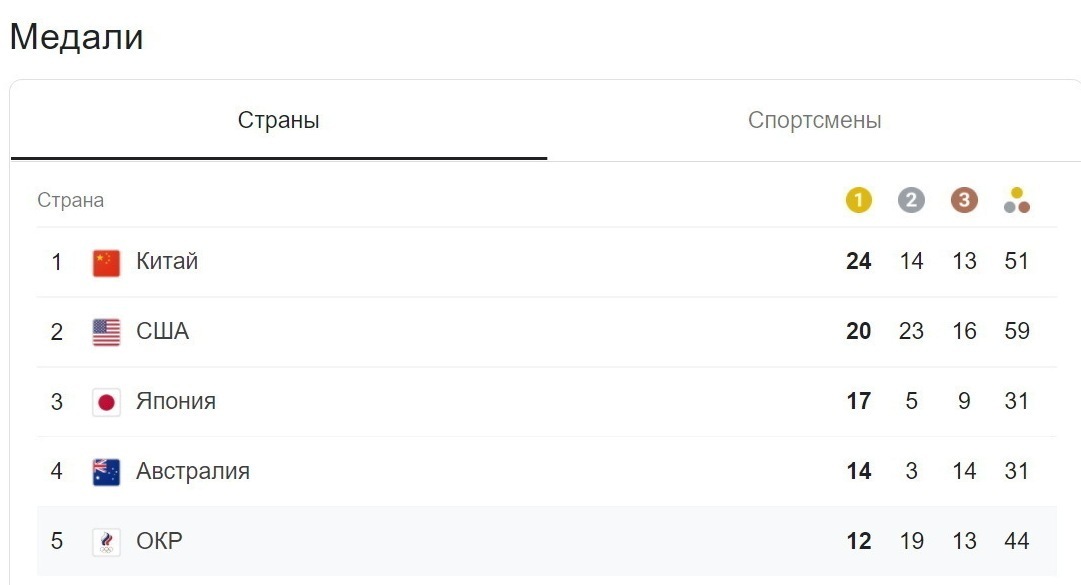Image resolution: width=1081 pixels, height=585 pixels.
Task: Click the gold medal column icon
Action: tap(858, 200)
